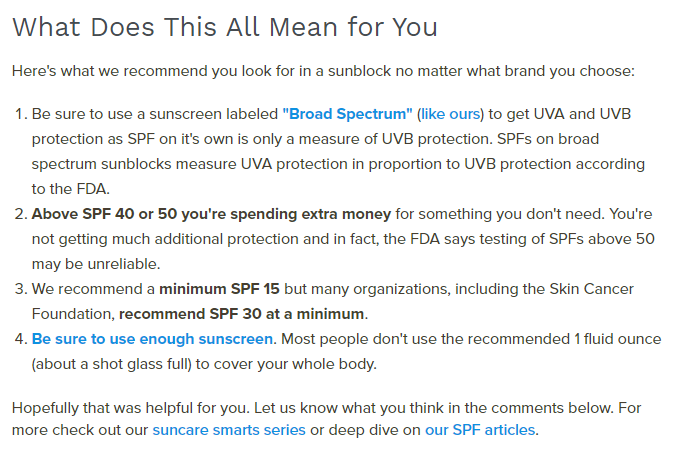Click the text "may be unreliable."
This screenshot has width=674, height=461.
point(96,264)
